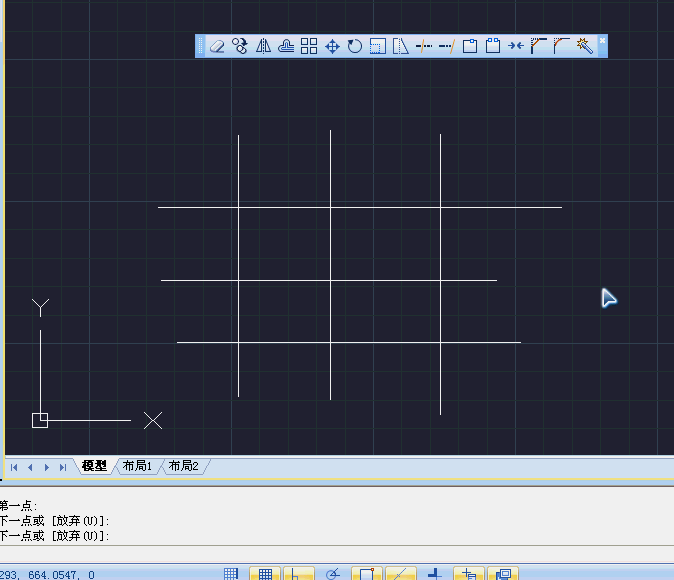Enable Polar tracking in status bar

tap(333, 574)
